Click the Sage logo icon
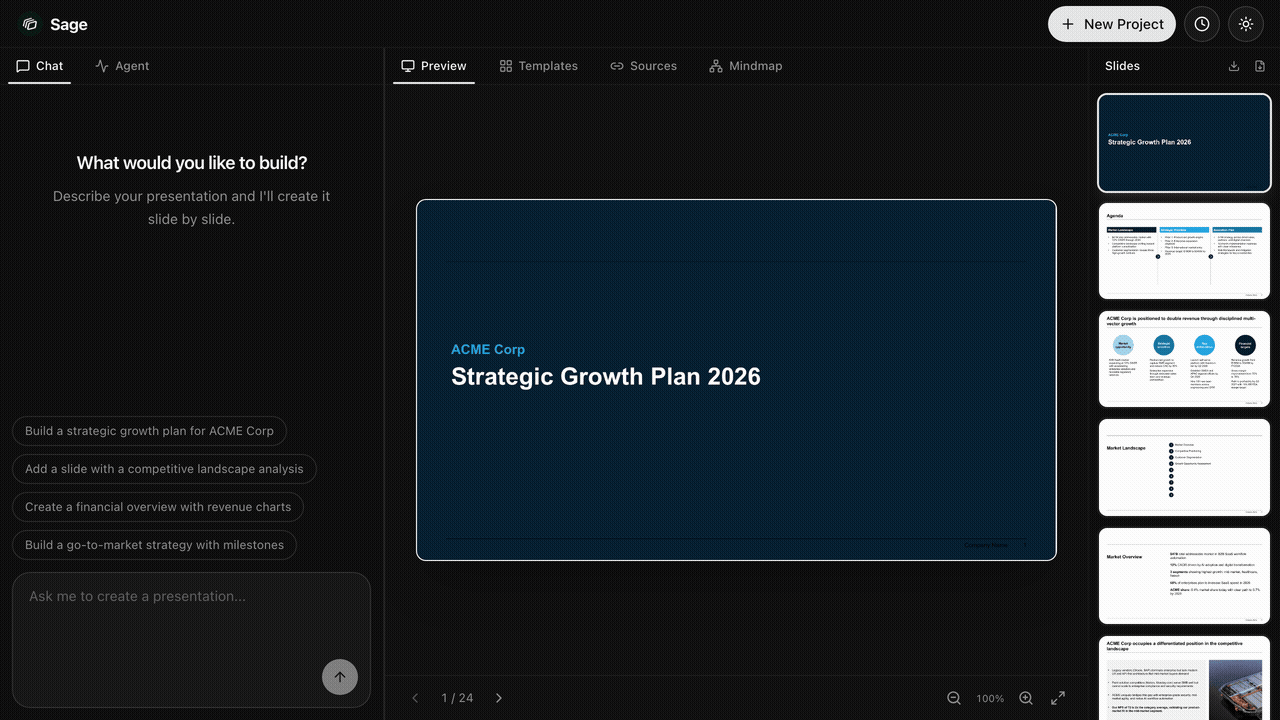The width and height of the screenshot is (1280, 720). pos(30,24)
